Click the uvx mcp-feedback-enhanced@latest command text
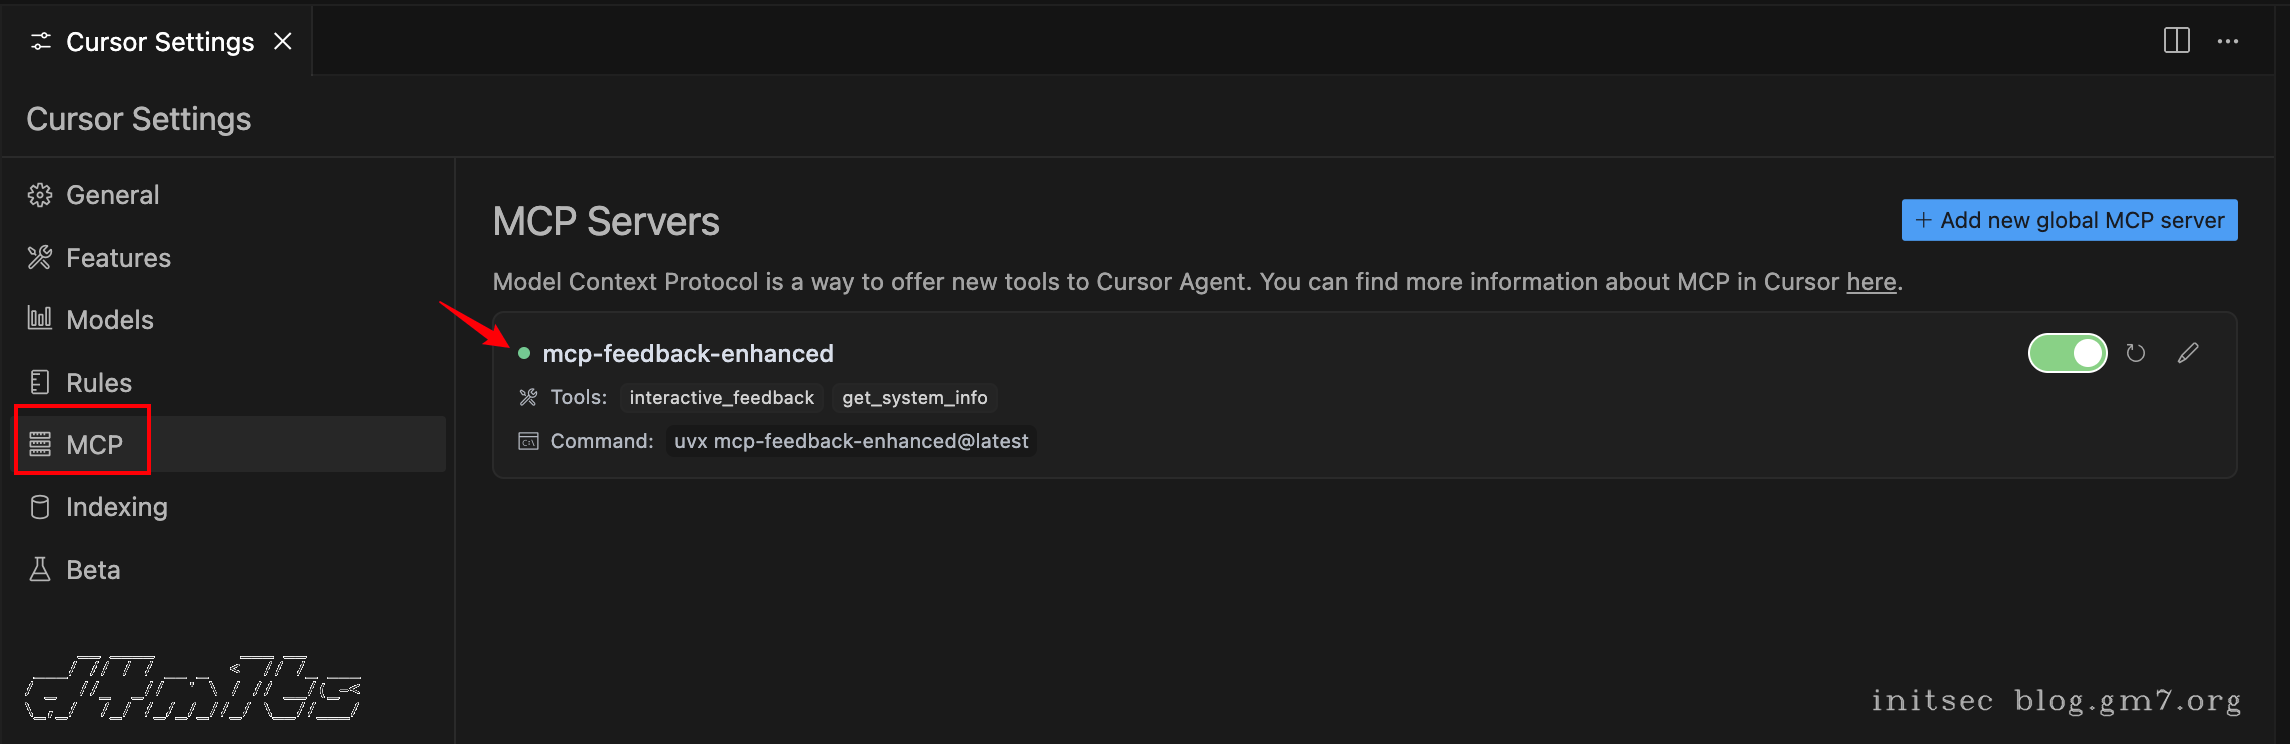This screenshot has height=744, width=2290. tap(850, 441)
